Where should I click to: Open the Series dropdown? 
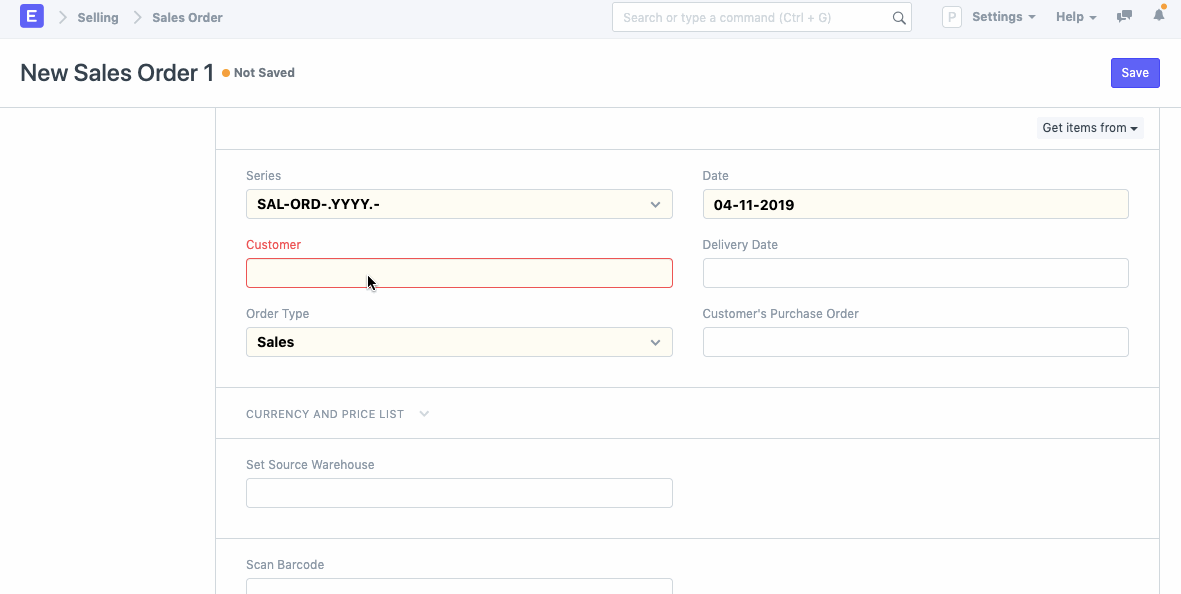pyautogui.click(x=459, y=205)
